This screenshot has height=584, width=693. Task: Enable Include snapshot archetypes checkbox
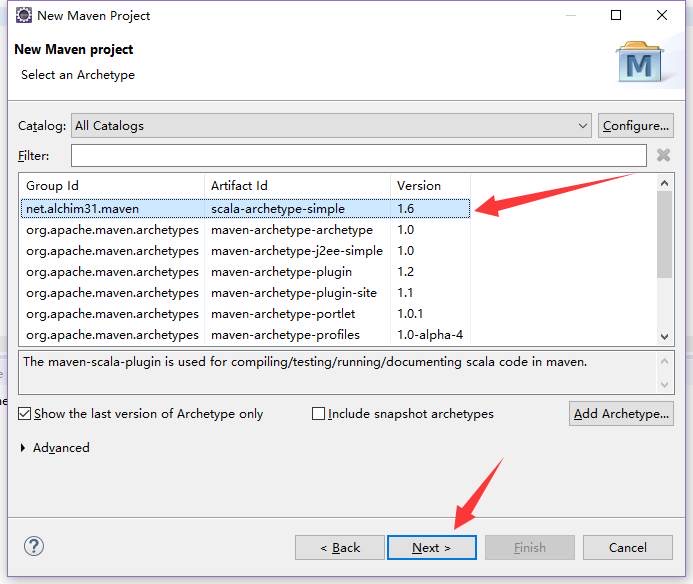pyautogui.click(x=319, y=413)
